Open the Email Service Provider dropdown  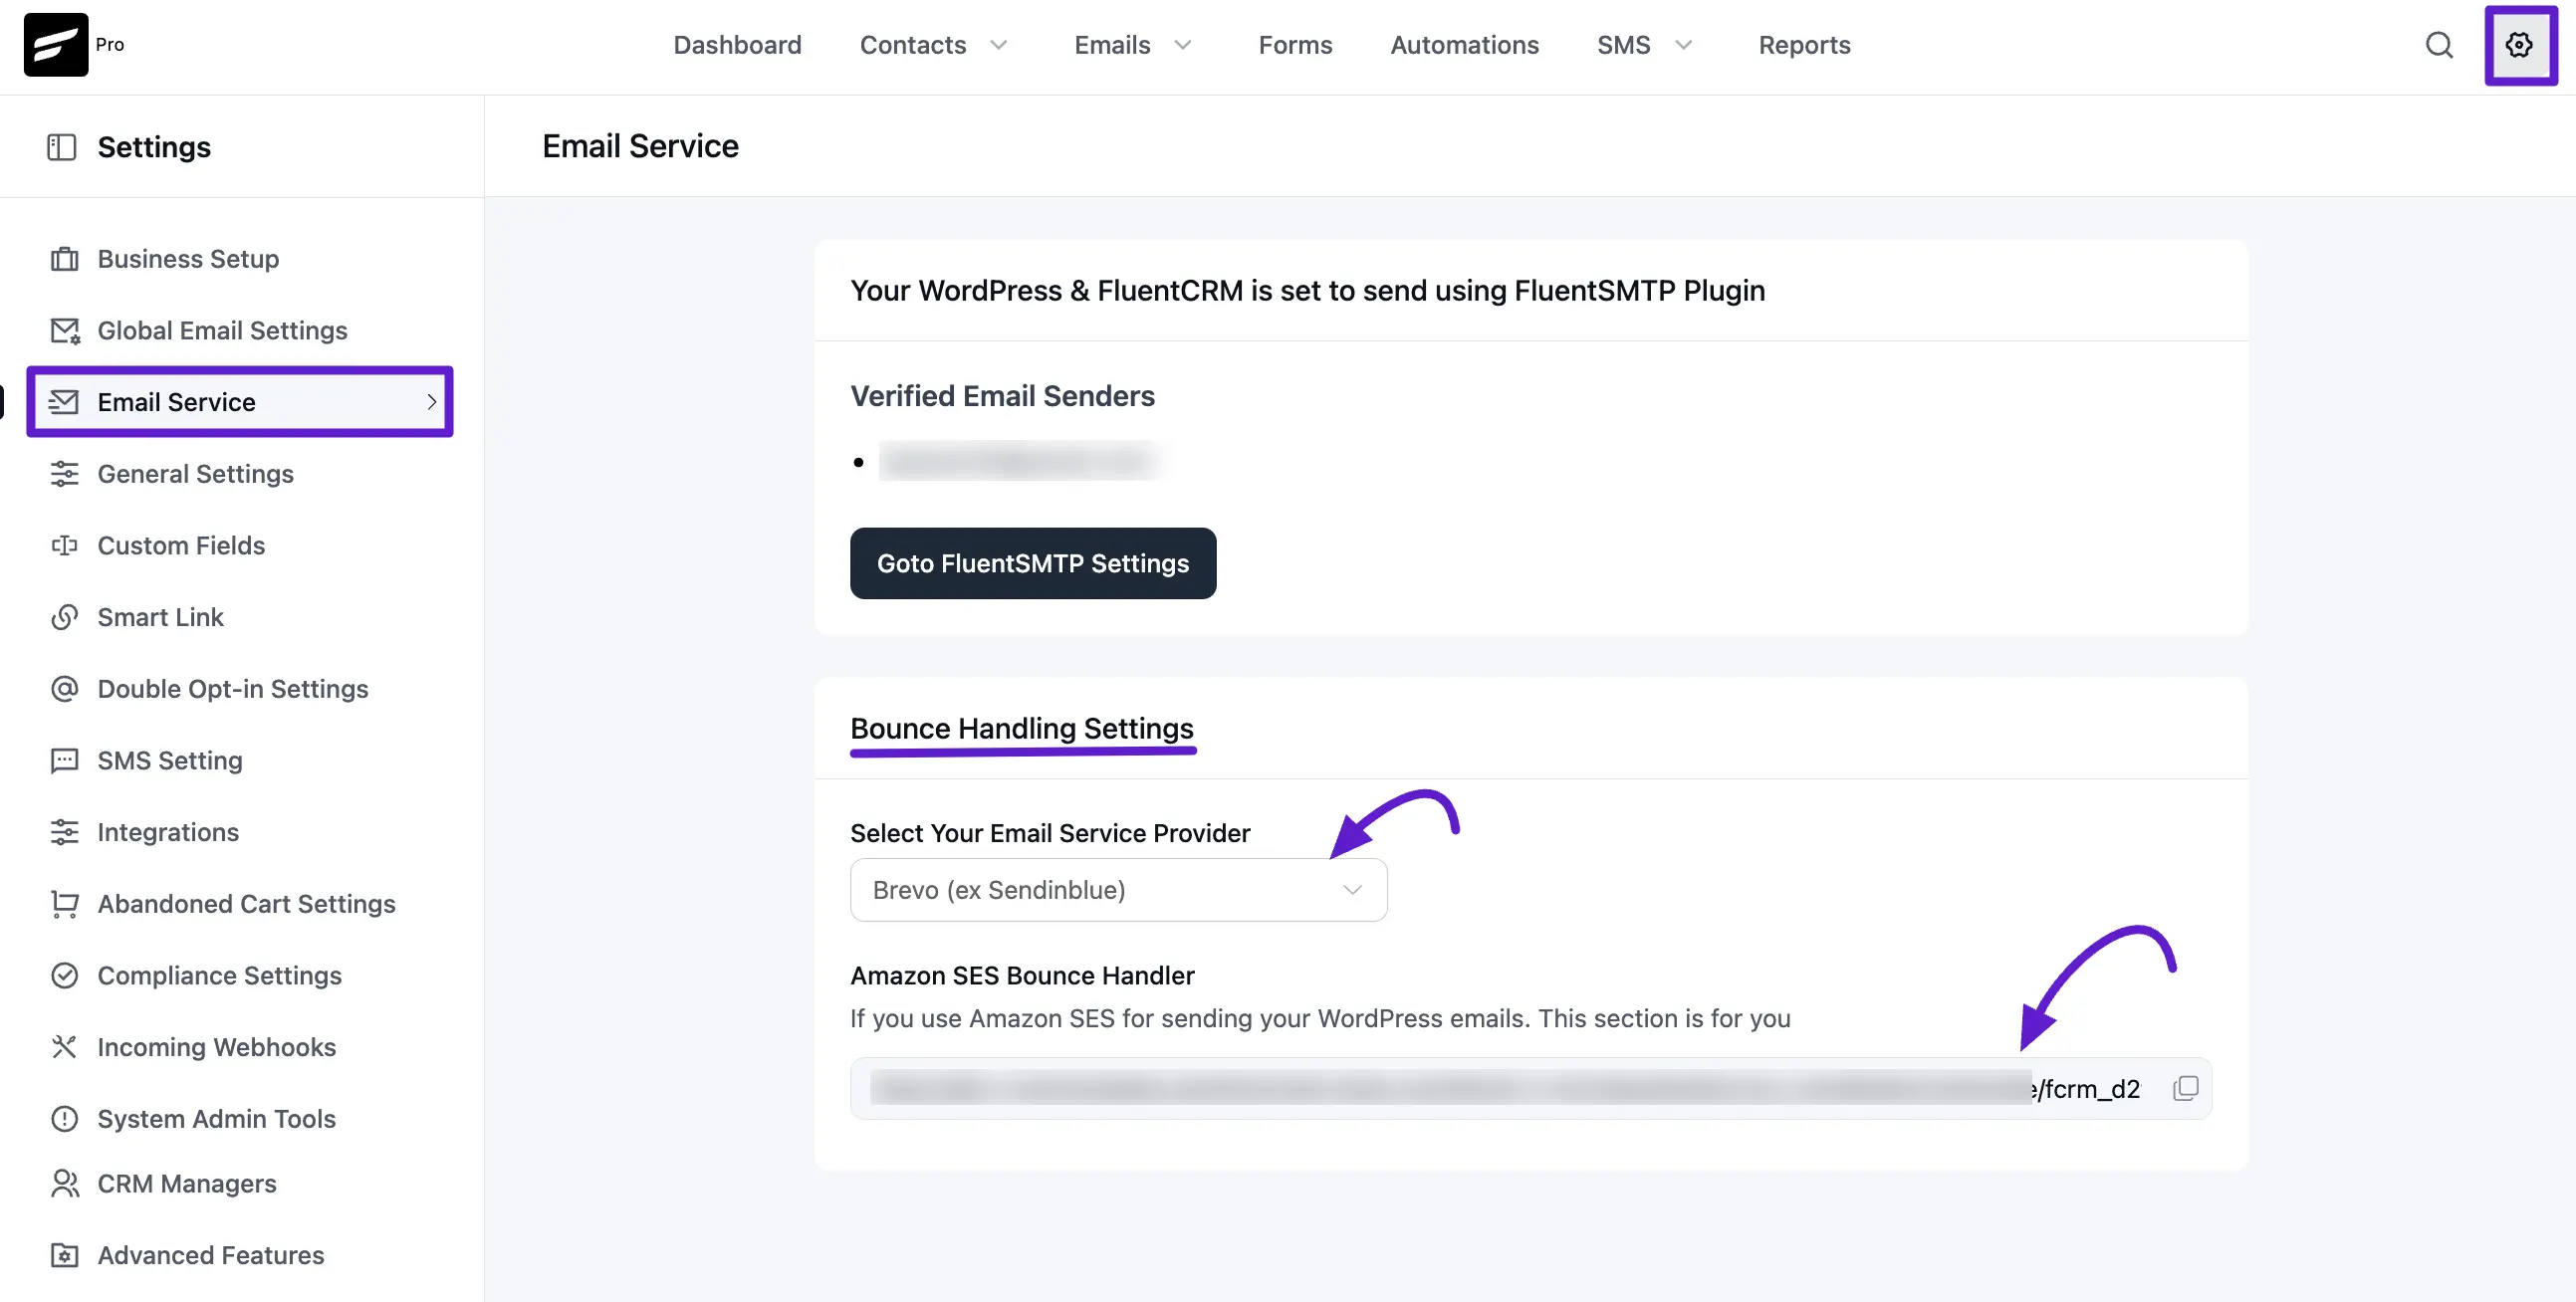(x=1118, y=890)
